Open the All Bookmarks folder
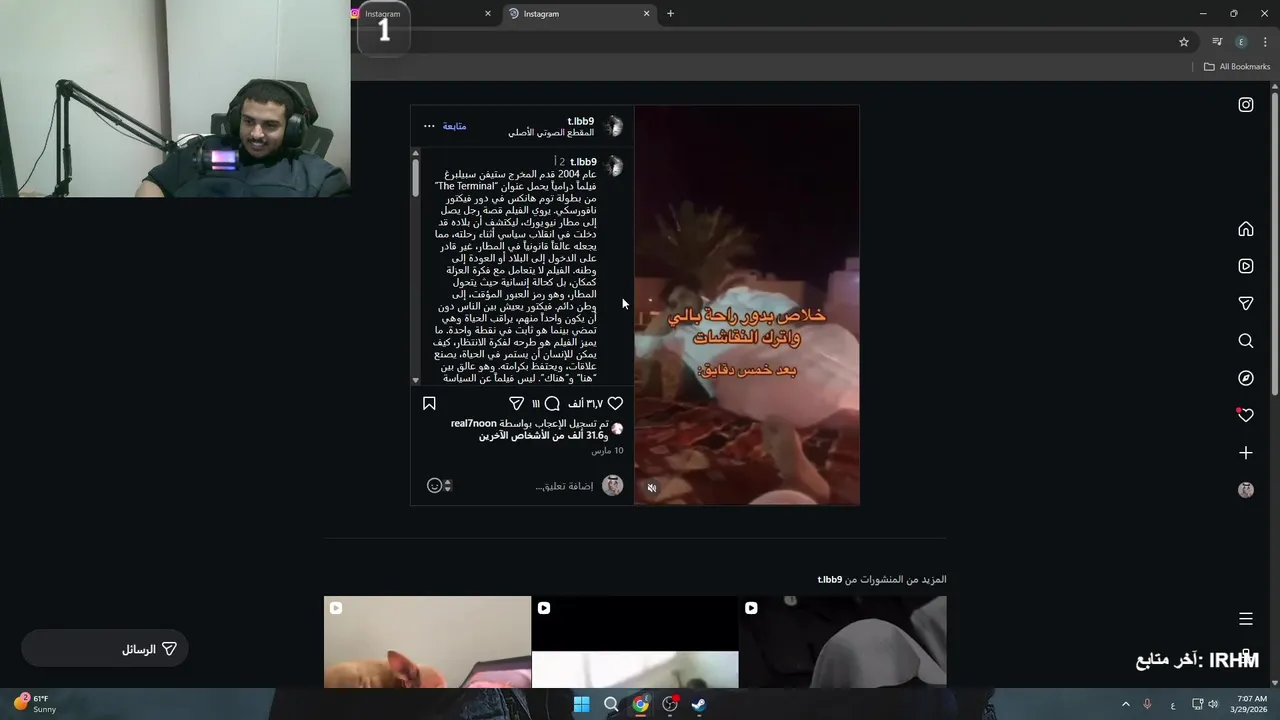The image size is (1280, 720). [1237, 67]
